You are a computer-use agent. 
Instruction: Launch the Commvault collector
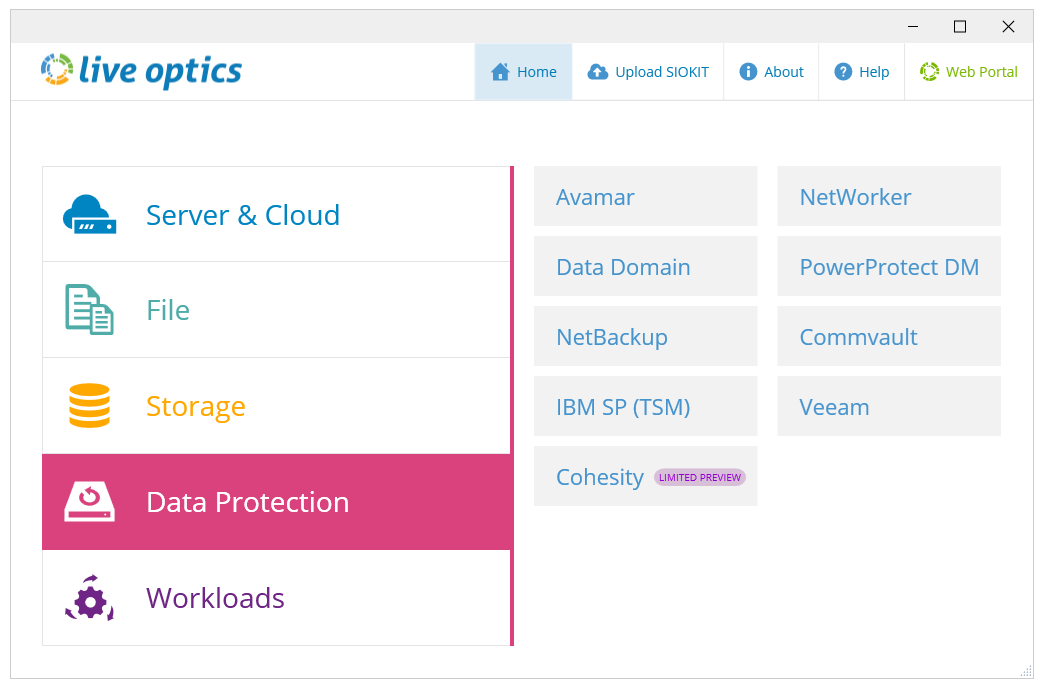click(x=889, y=336)
